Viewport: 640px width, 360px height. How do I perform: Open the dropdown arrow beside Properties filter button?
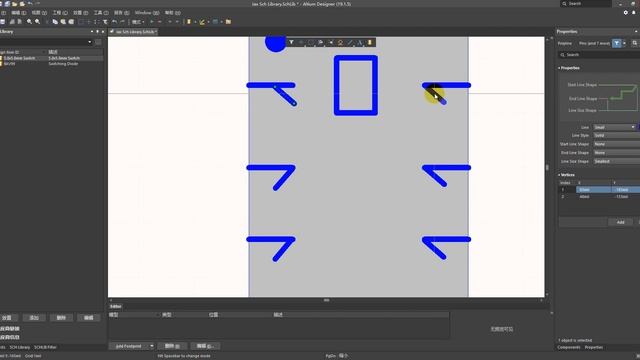point(624,43)
